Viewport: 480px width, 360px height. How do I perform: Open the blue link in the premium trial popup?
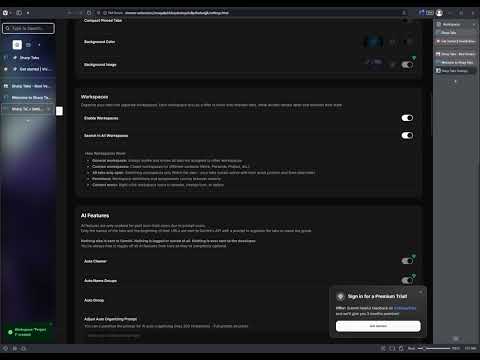click(x=405, y=308)
